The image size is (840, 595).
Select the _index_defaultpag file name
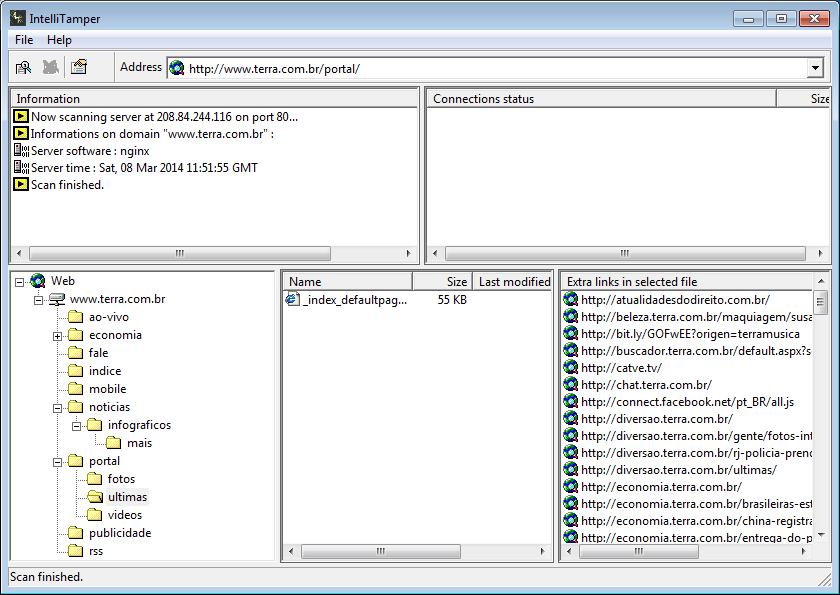(x=355, y=299)
